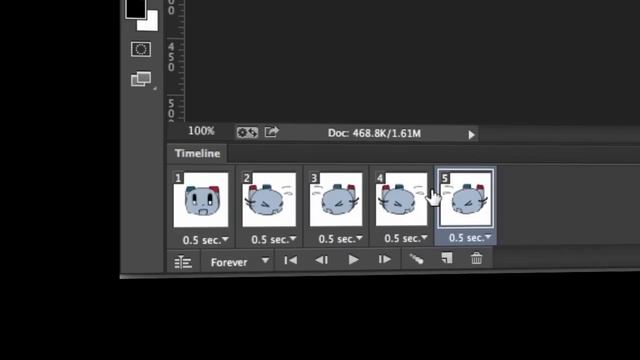This screenshot has width=640, height=360.
Task: Click the background white color swatch
Action: pyautogui.click(x=151, y=22)
